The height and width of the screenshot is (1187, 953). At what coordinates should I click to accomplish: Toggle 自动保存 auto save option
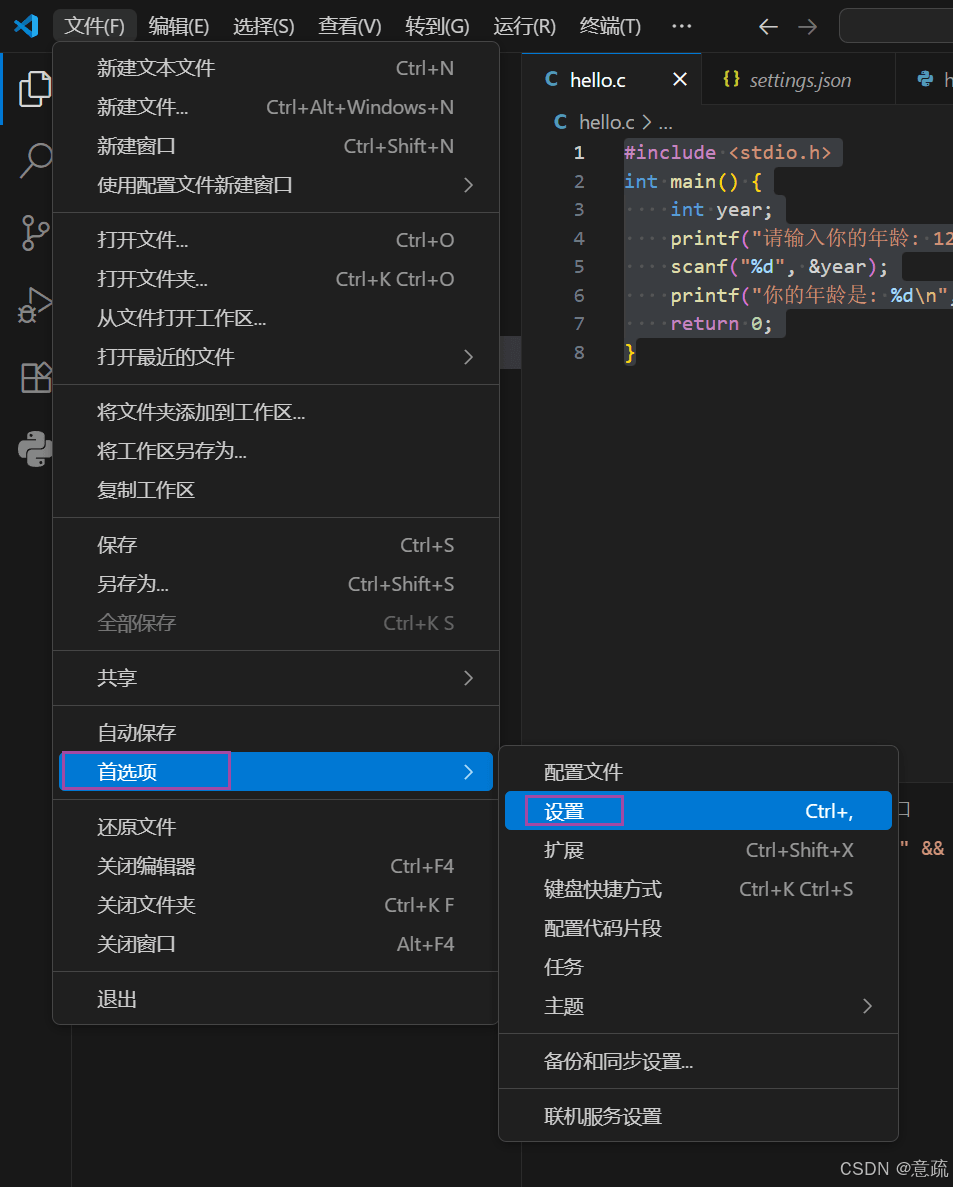click(276, 733)
